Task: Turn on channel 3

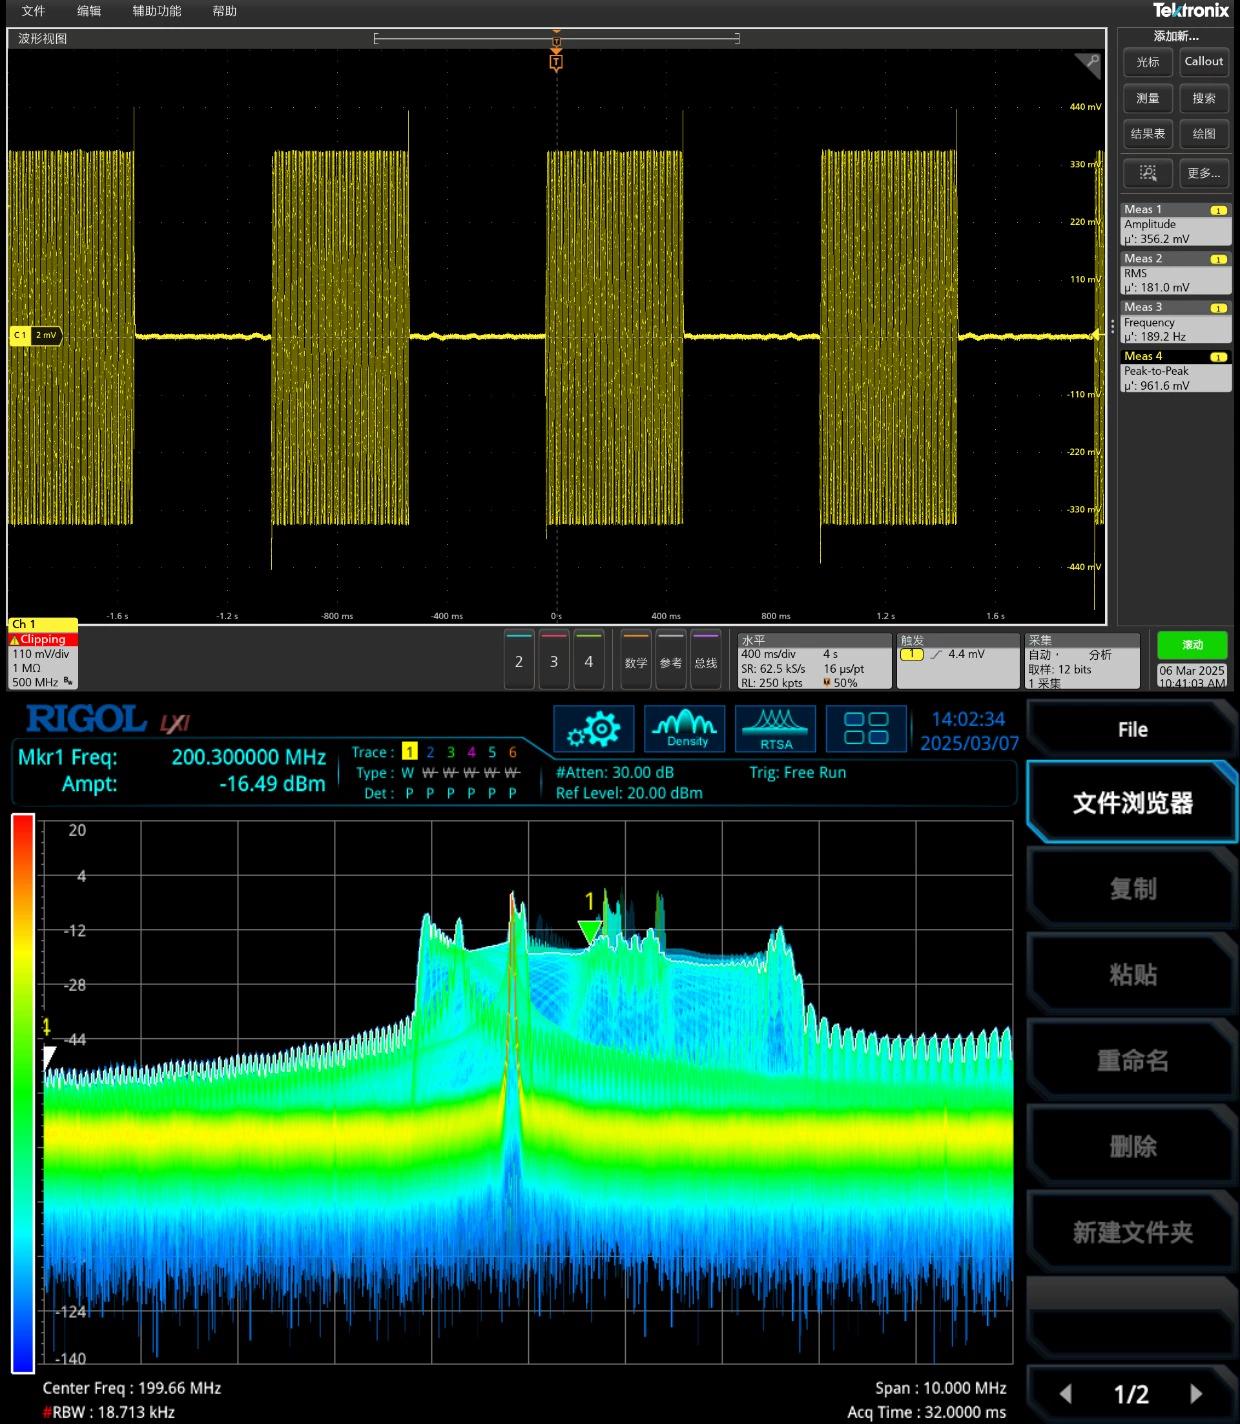Action: click(x=554, y=661)
